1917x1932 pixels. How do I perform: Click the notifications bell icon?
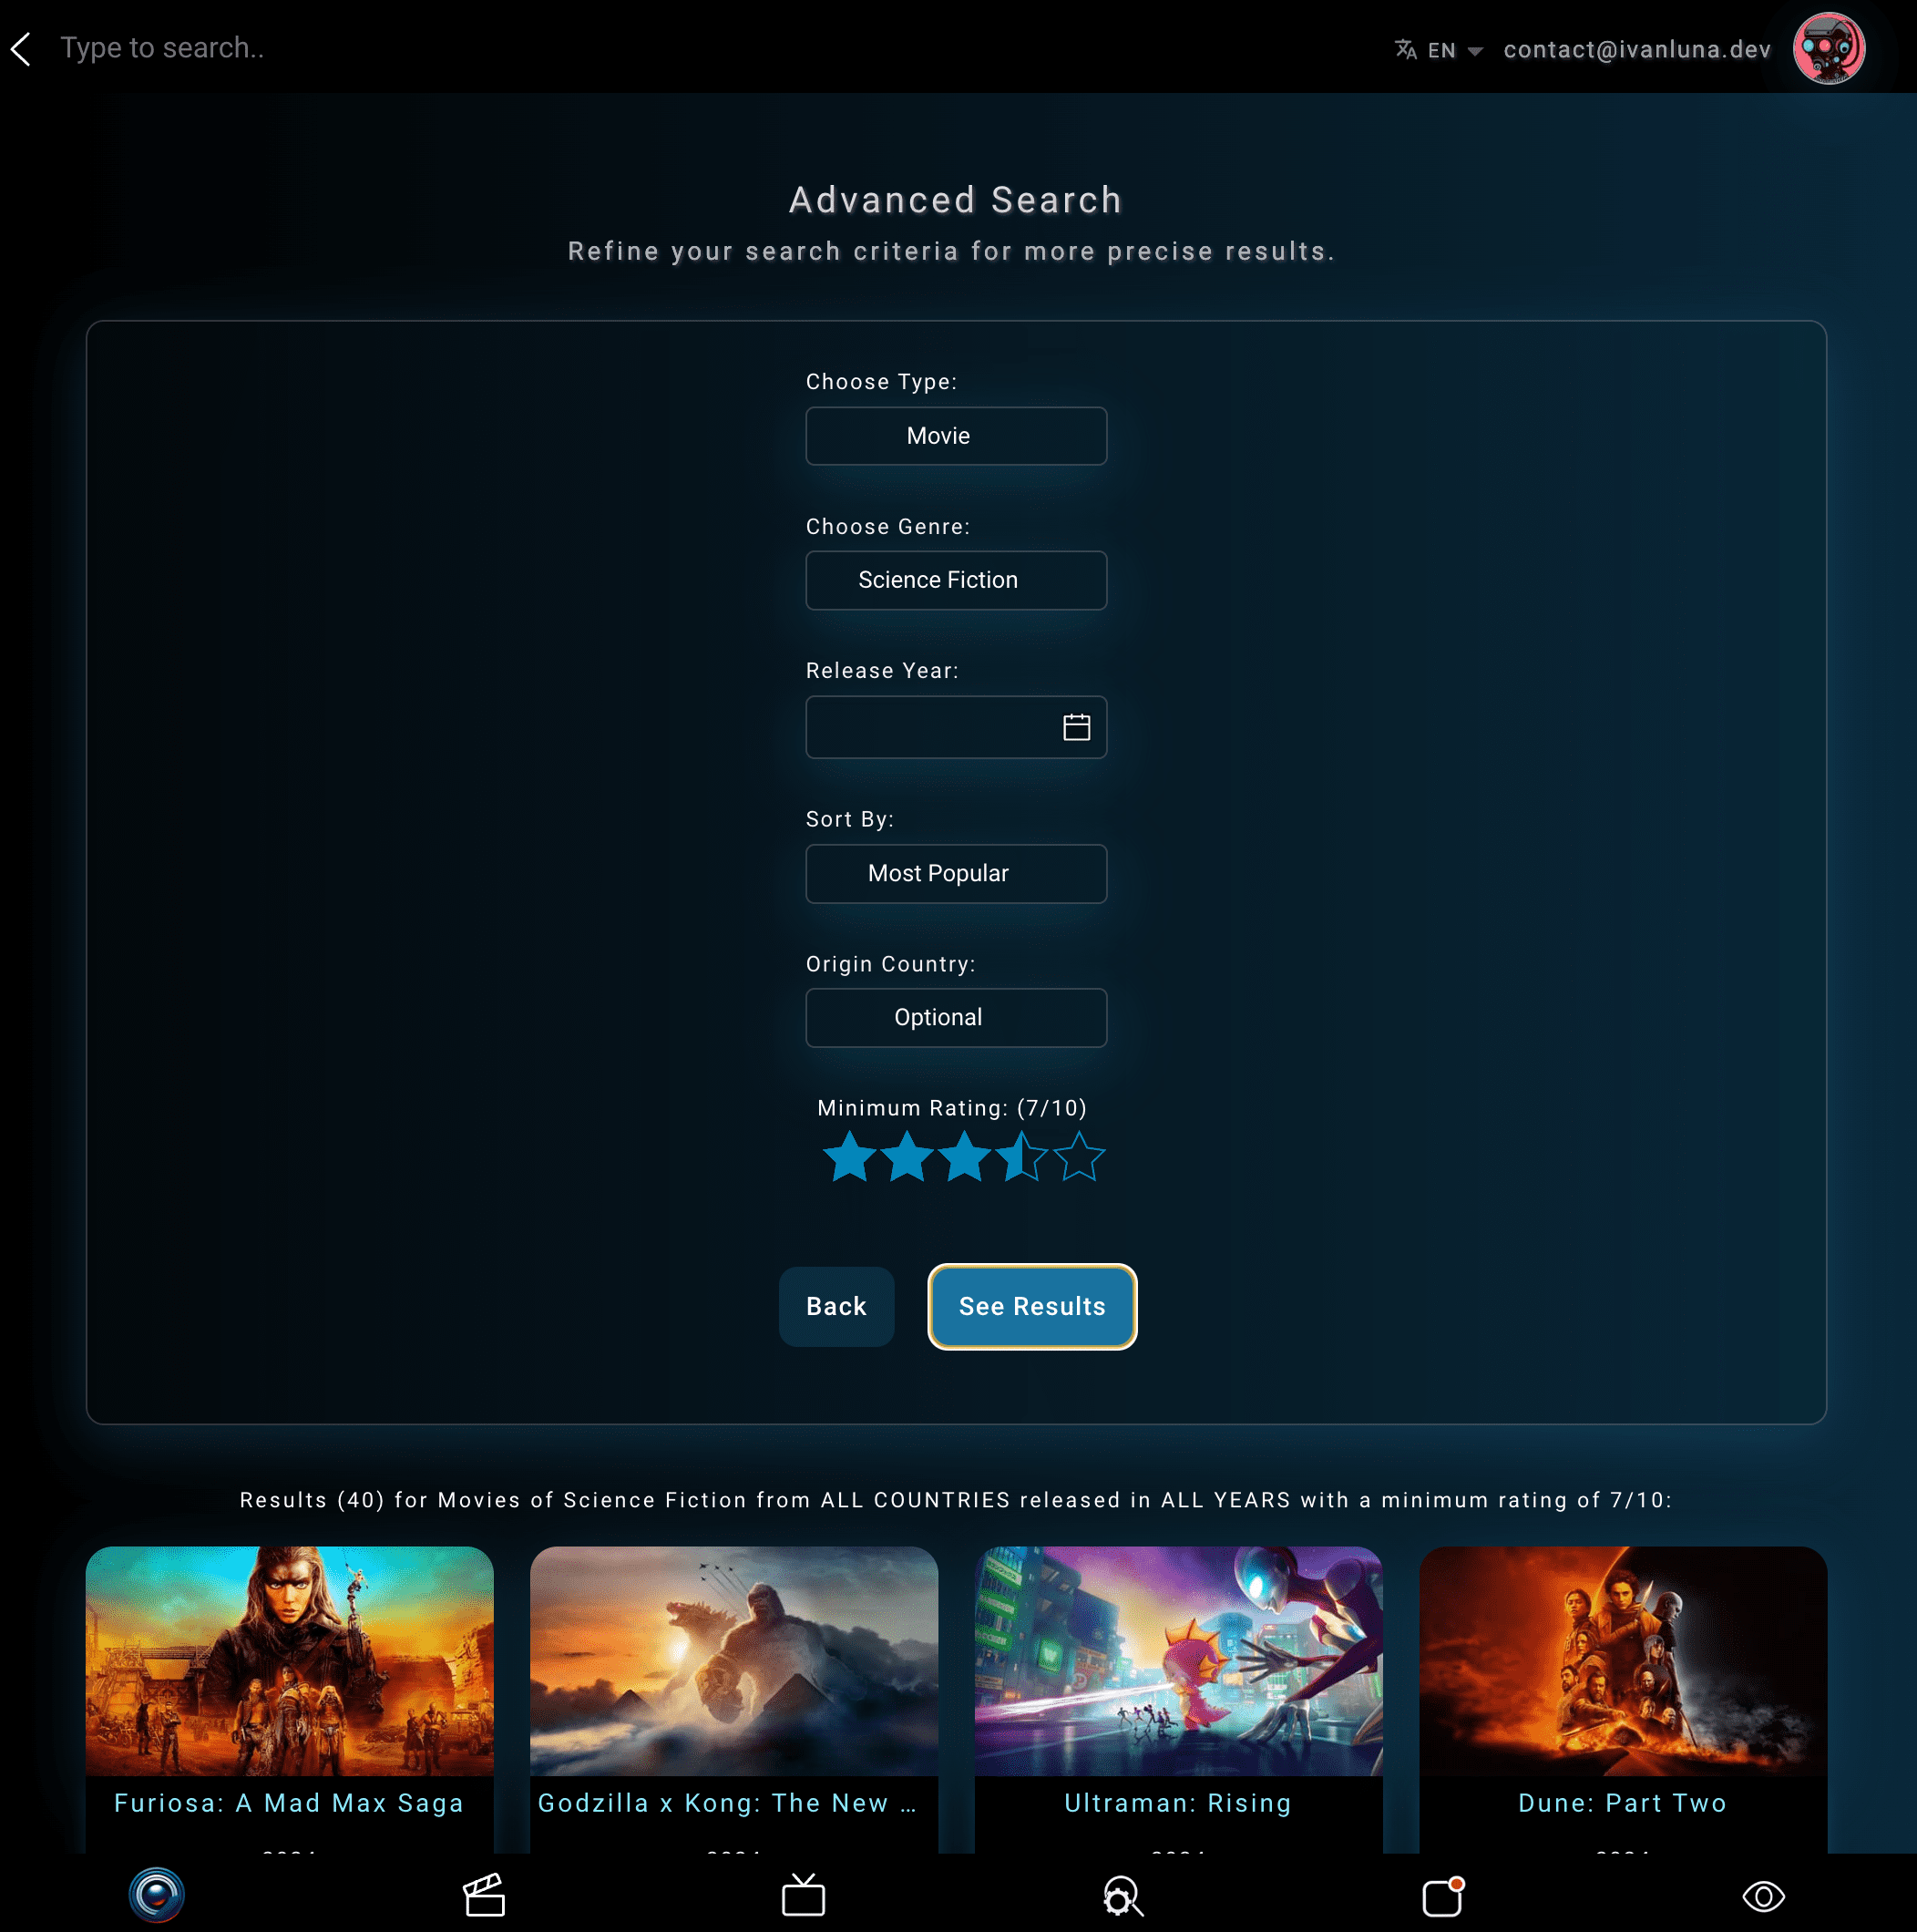click(1443, 1894)
